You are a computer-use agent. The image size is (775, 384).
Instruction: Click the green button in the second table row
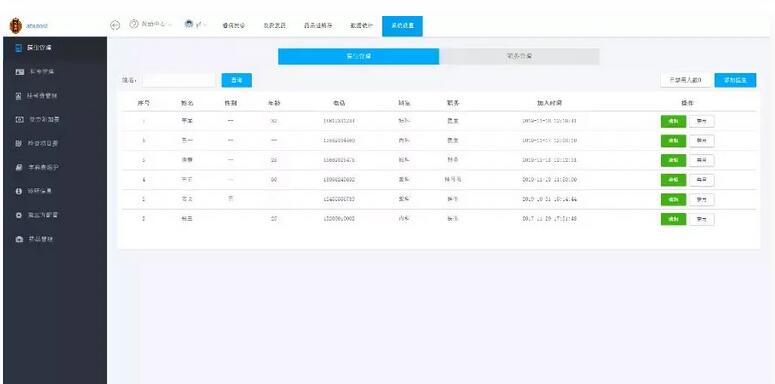click(673, 141)
